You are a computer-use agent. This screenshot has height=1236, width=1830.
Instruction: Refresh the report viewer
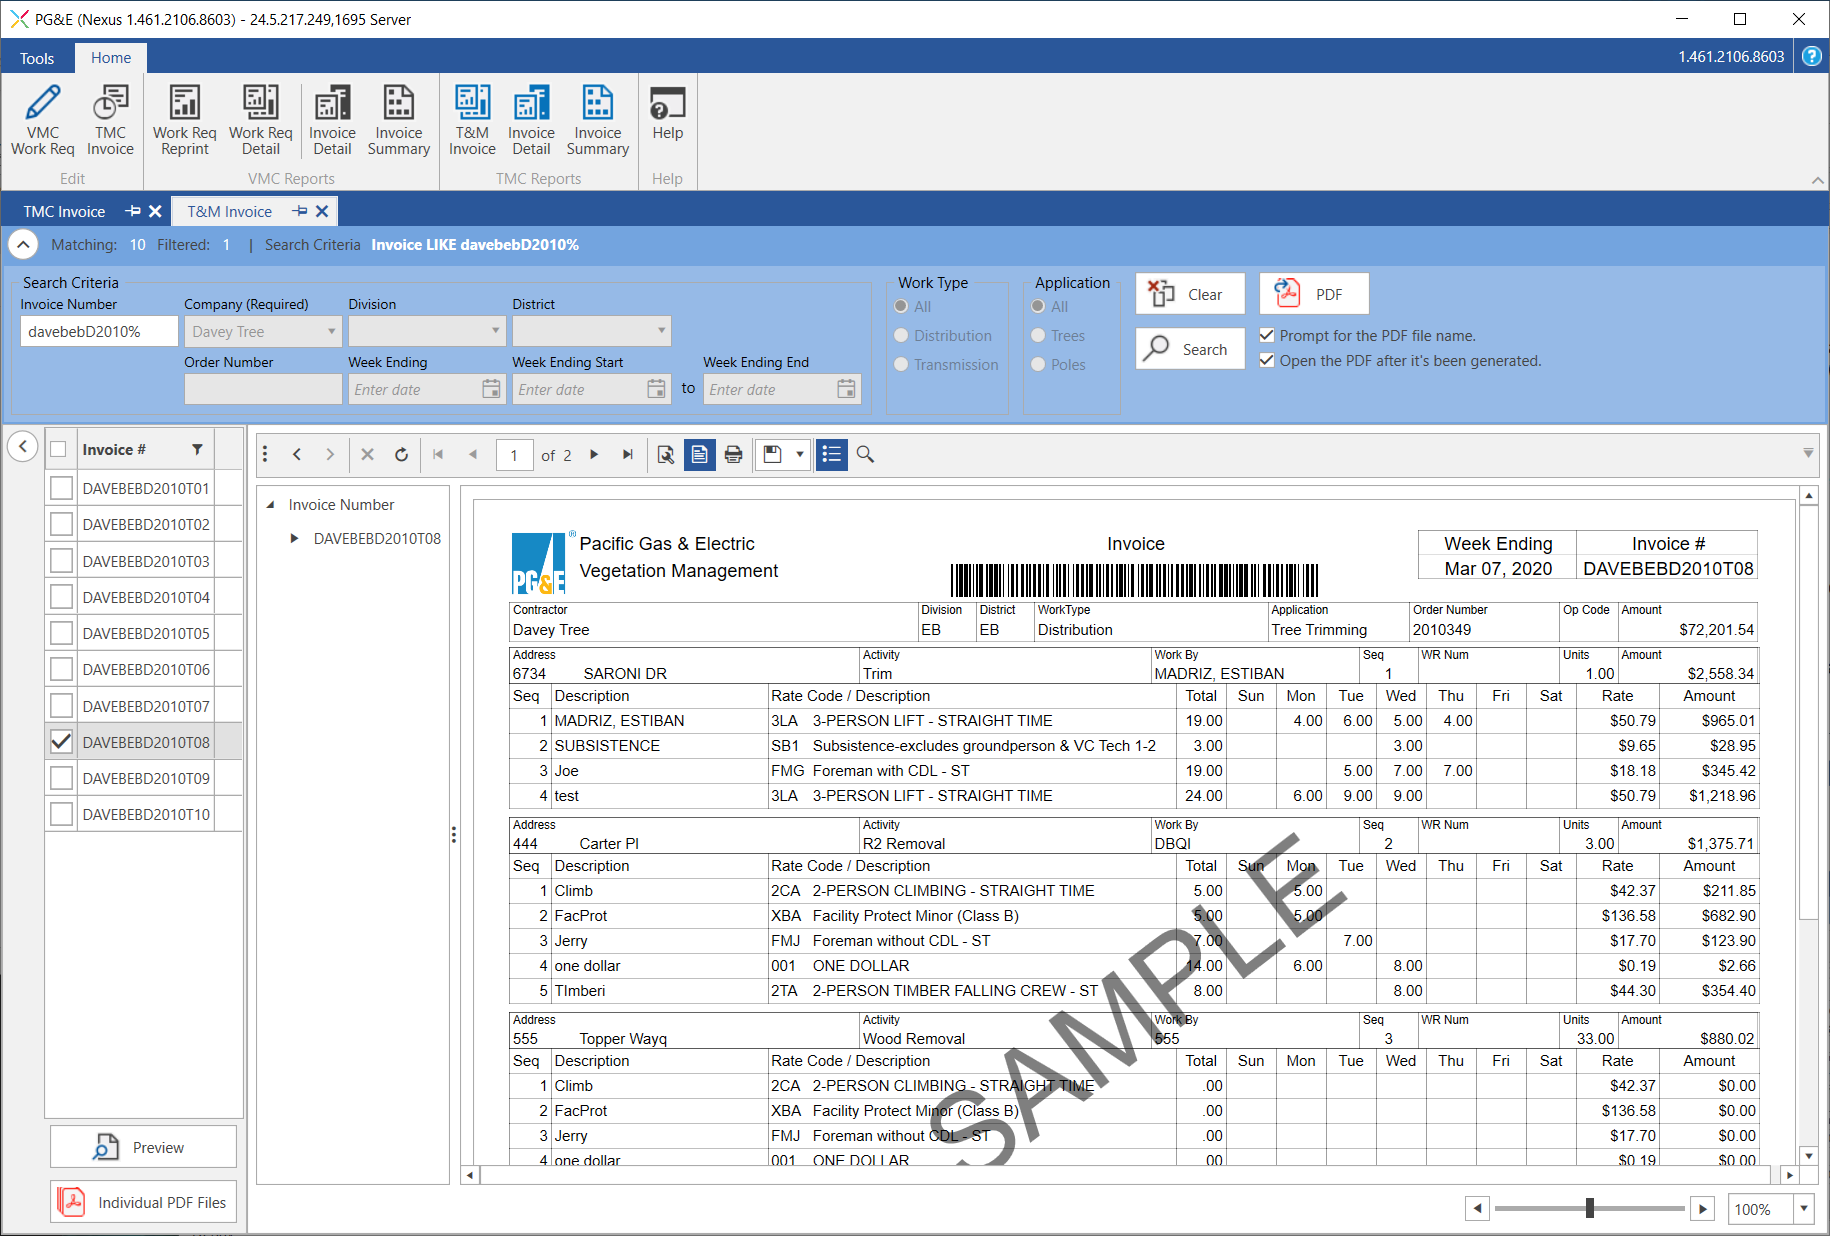tap(401, 455)
